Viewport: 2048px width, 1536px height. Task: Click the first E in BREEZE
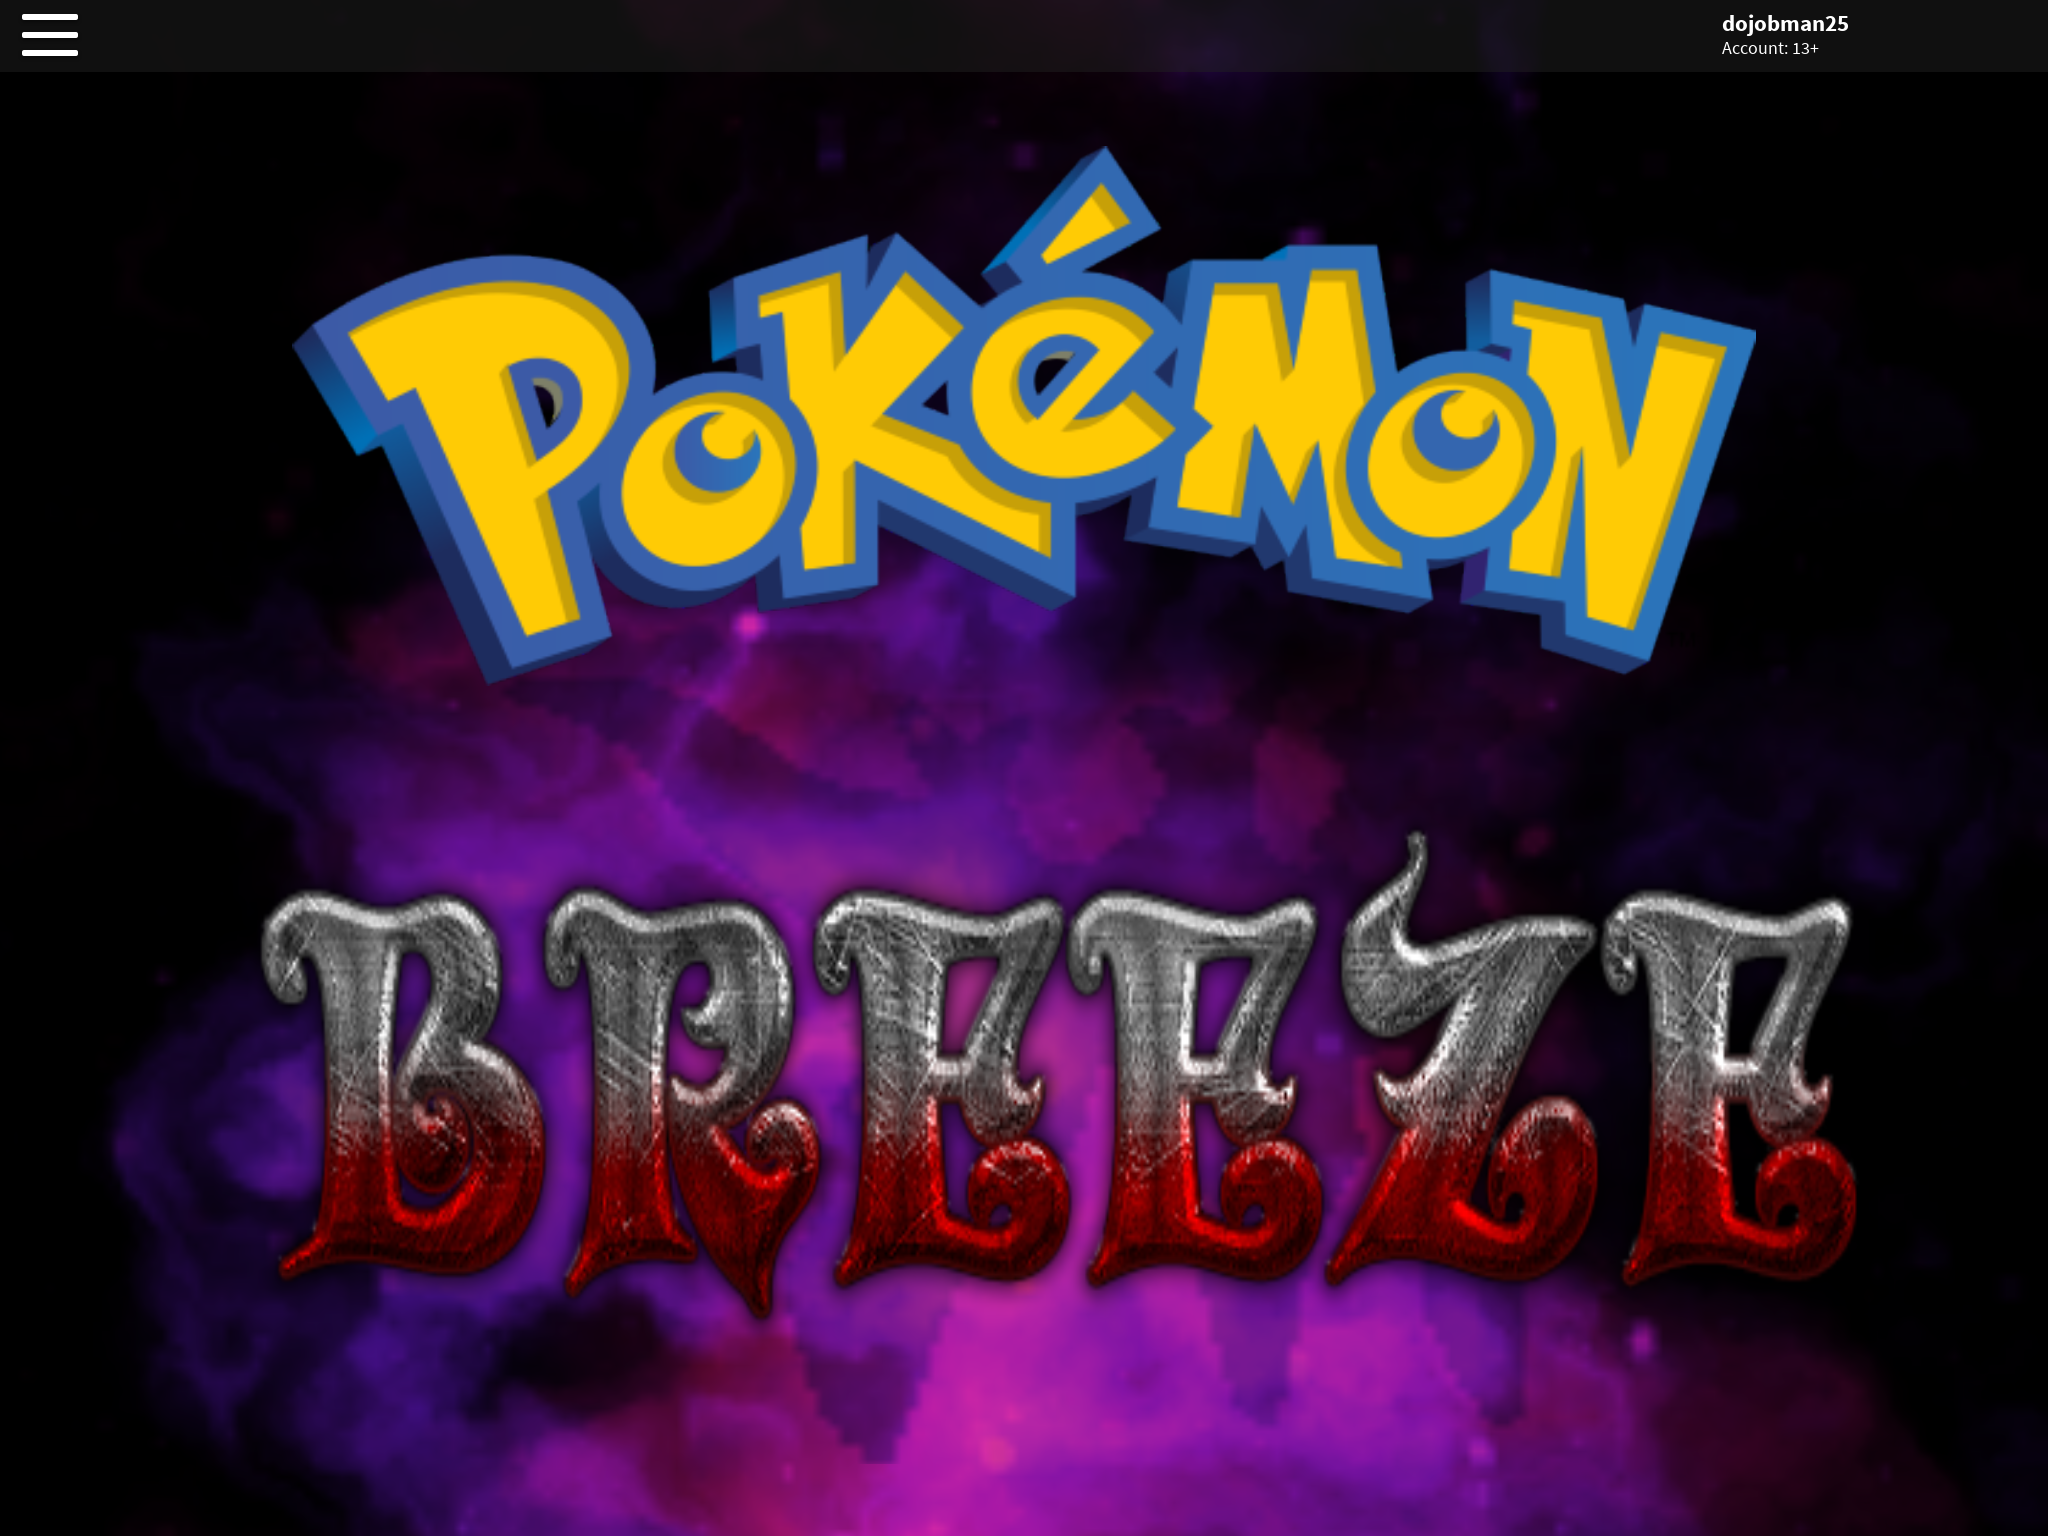click(940, 1090)
